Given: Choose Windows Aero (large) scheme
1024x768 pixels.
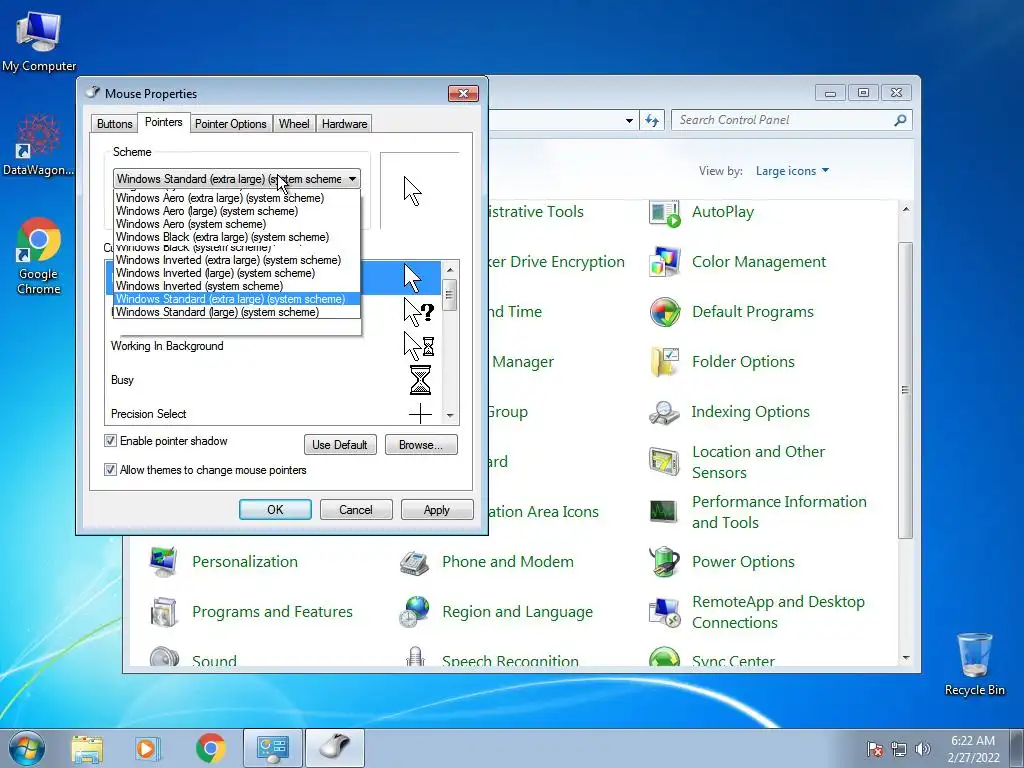Looking at the screenshot, I should tap(236, 211).
